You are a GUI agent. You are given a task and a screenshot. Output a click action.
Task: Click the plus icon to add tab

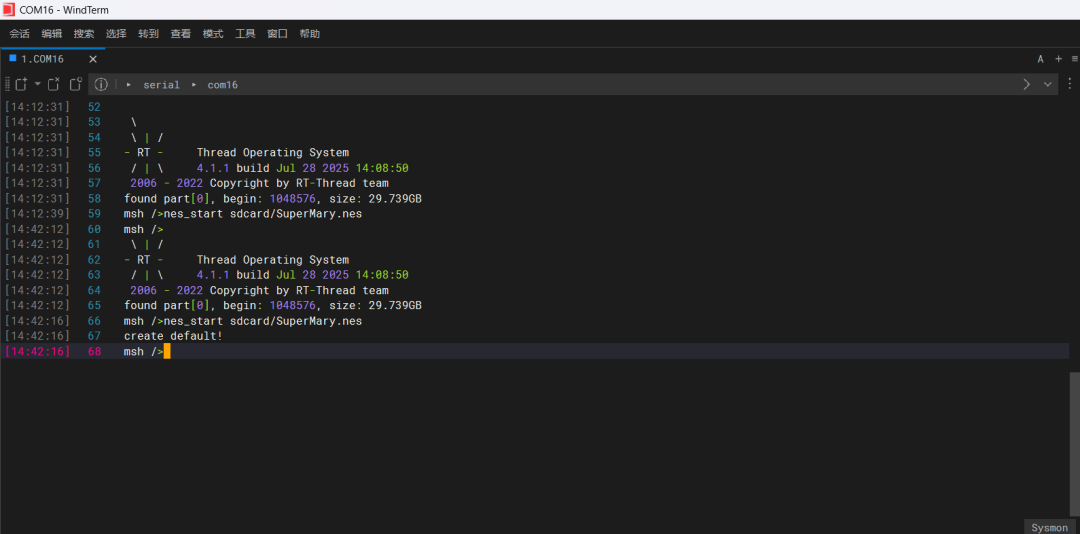pos(1059,59)
